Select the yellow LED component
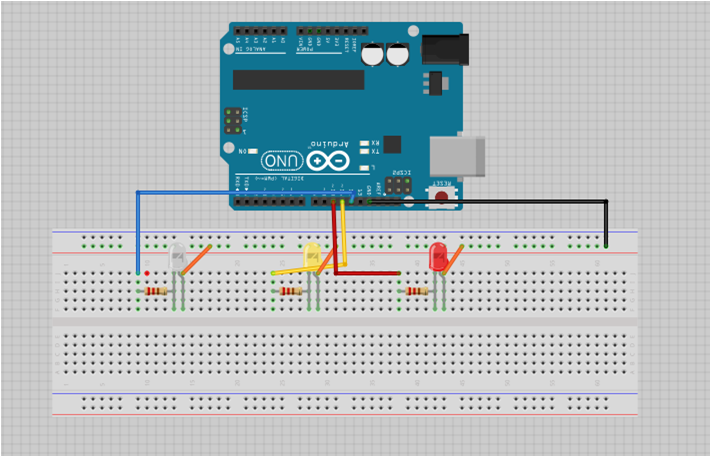This screenshot has height=457, width=711. tap(311, 256)
